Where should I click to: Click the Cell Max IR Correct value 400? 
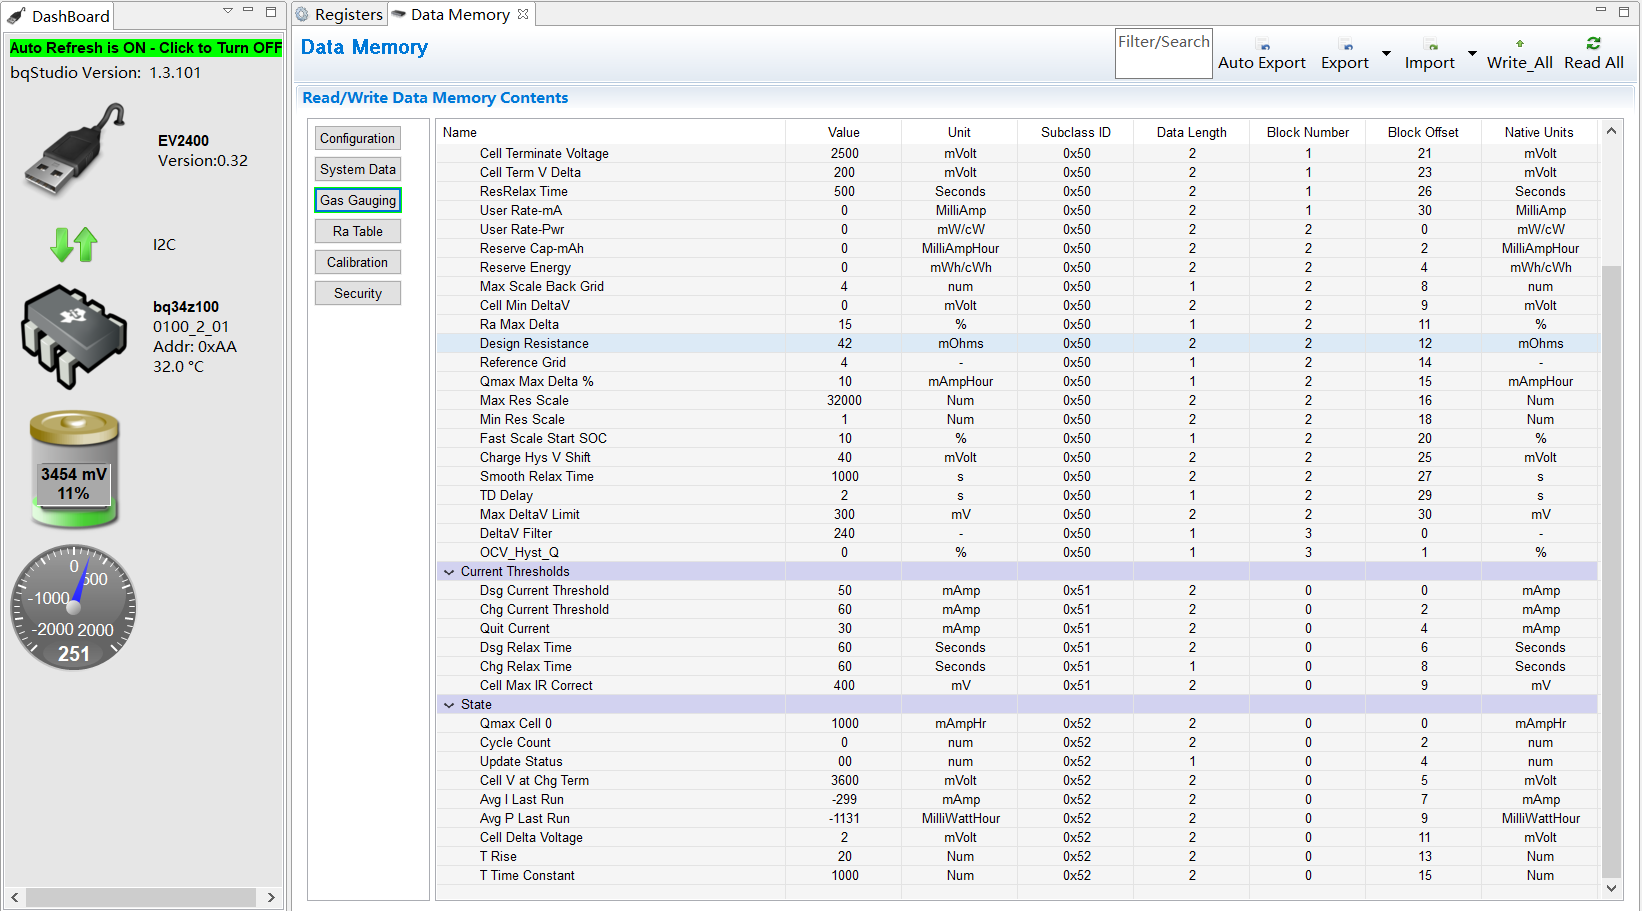point(844,685)
